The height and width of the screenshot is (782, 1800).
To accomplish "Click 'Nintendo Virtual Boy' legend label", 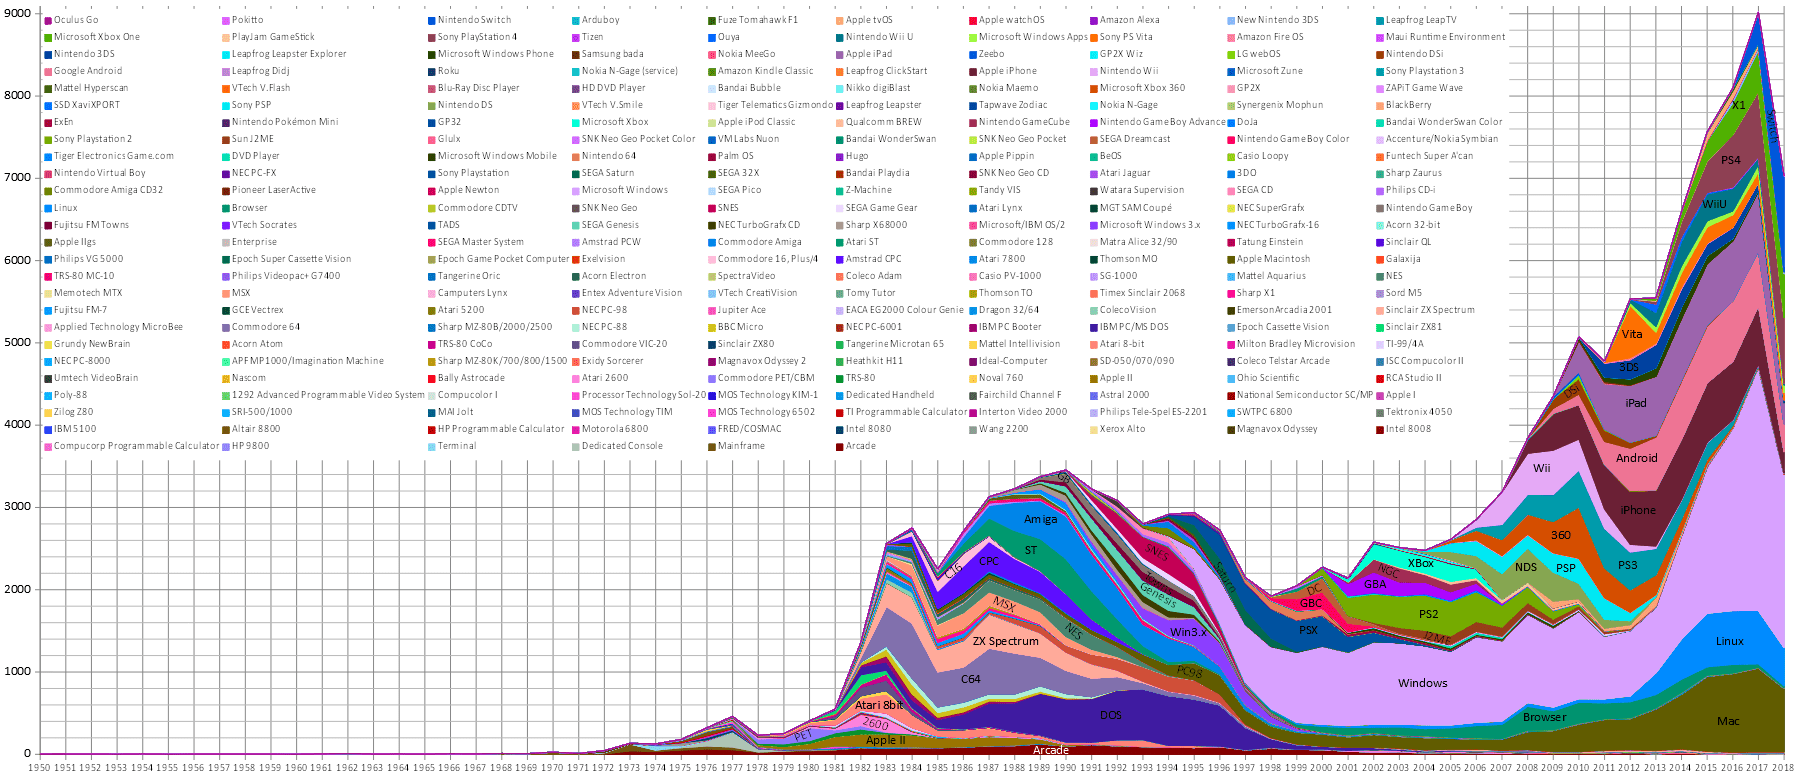I will [x=100, y=173].
